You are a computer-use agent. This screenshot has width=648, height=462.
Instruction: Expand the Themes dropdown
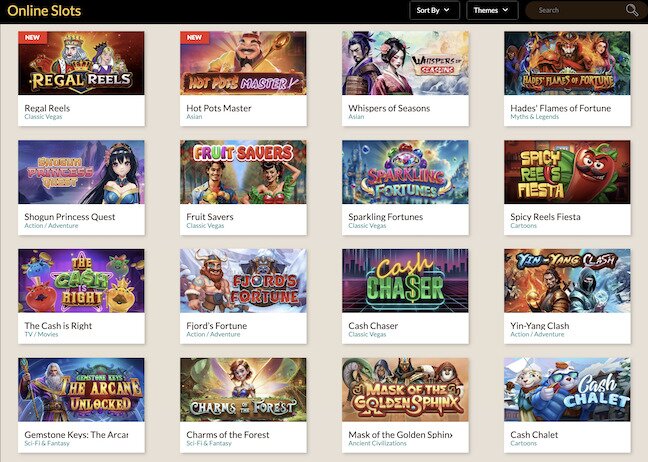click(x=492, y=10)
